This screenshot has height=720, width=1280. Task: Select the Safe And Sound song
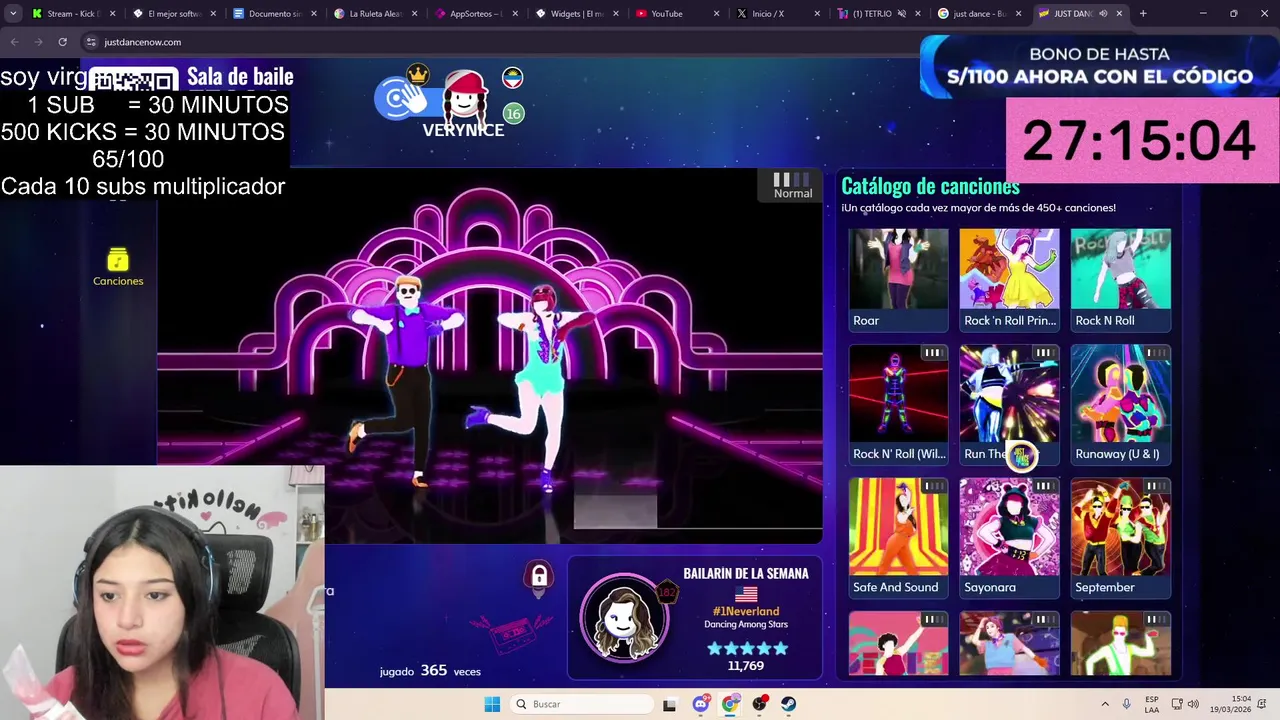click(x=898, y=537)
